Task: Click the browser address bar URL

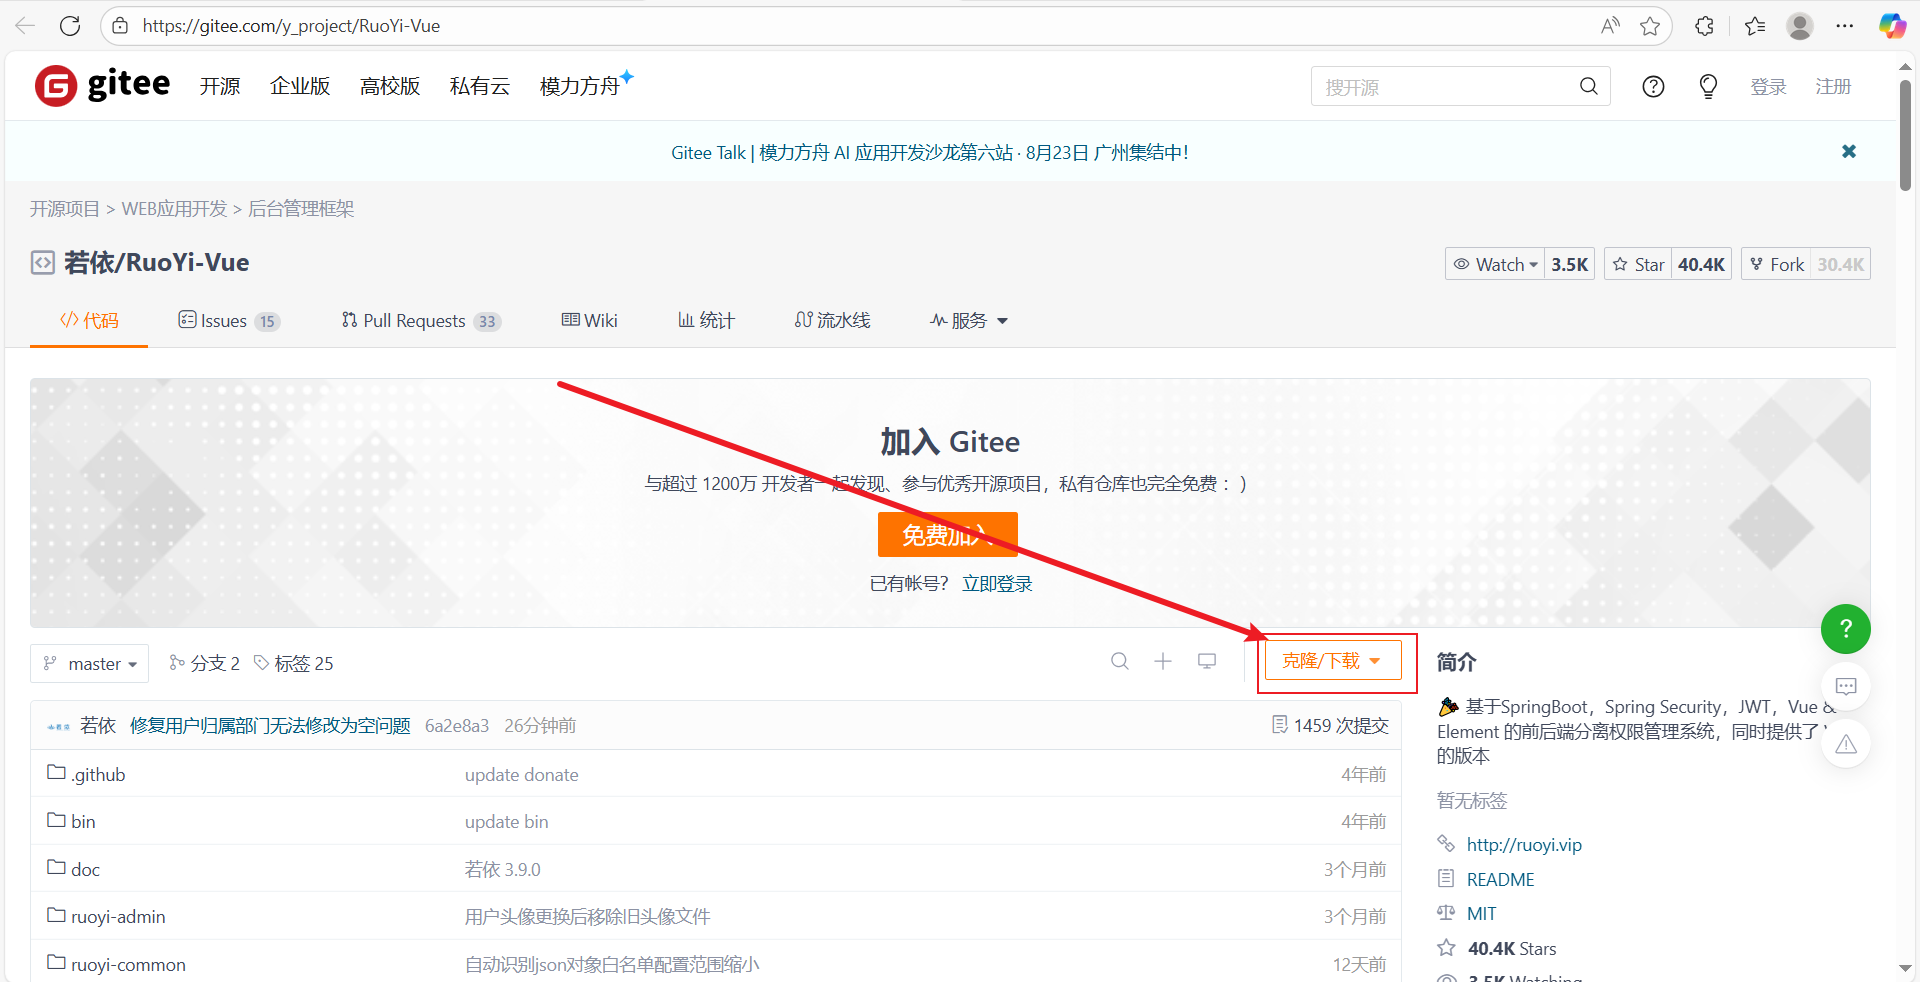Action: (x=291, y=26)
